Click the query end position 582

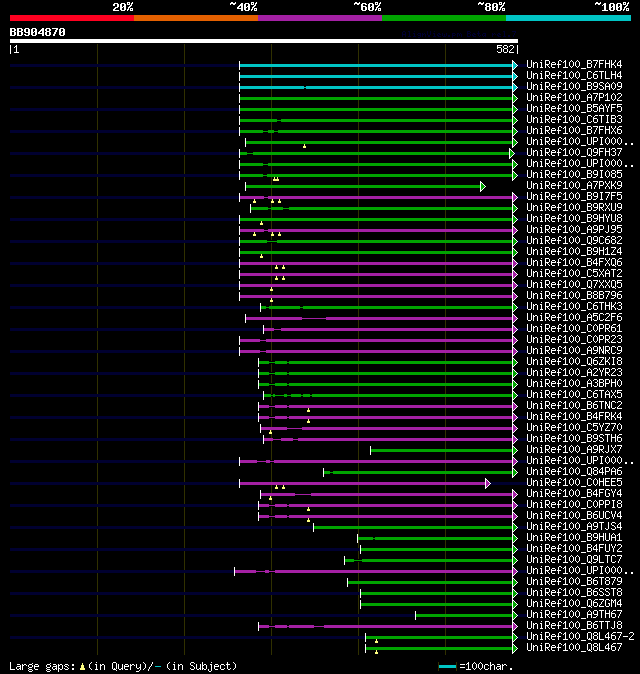point(505,49)
